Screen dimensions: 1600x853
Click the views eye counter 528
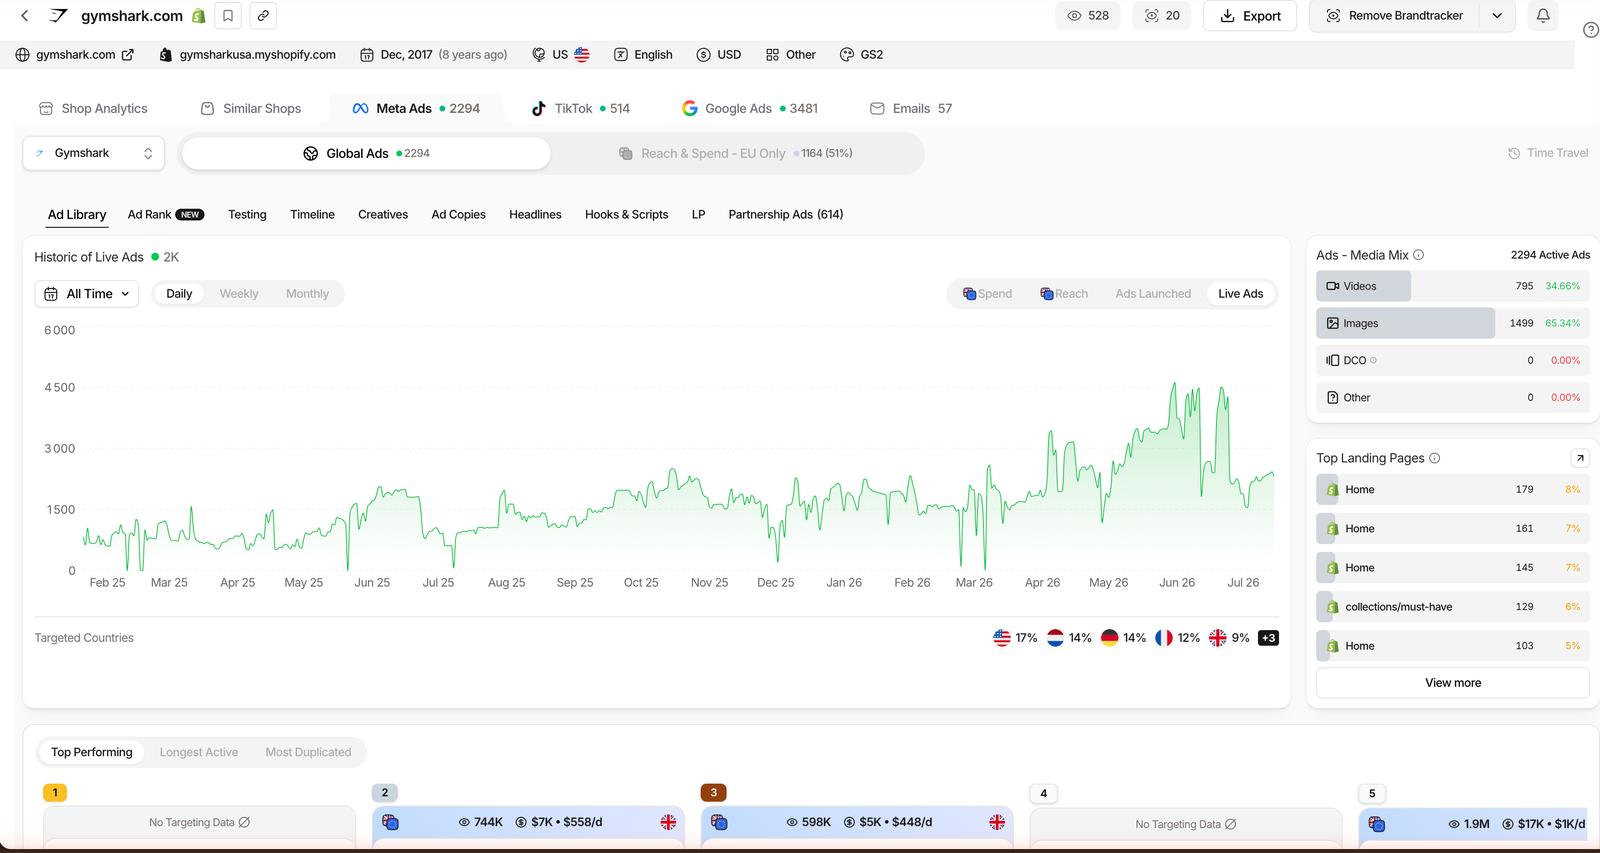(1088, 16)
